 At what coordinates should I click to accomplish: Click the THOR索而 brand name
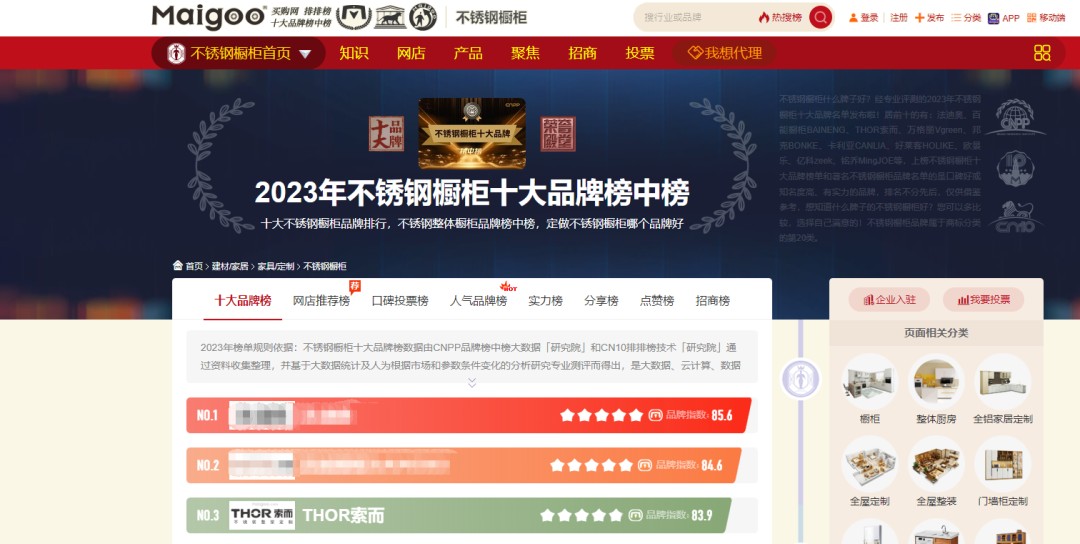click(343, 515)
